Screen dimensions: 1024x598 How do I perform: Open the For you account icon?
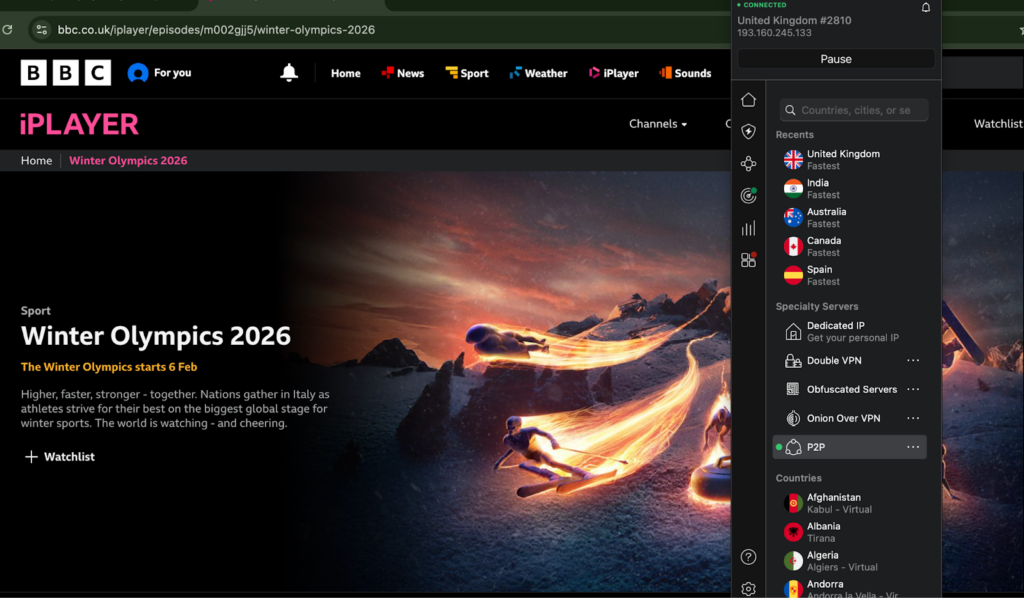[138, 72]
